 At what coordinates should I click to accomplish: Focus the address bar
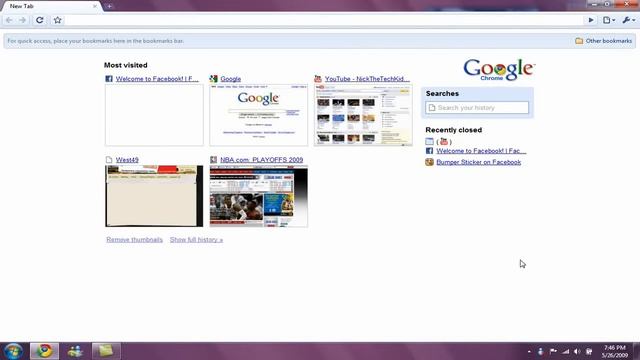324,20
